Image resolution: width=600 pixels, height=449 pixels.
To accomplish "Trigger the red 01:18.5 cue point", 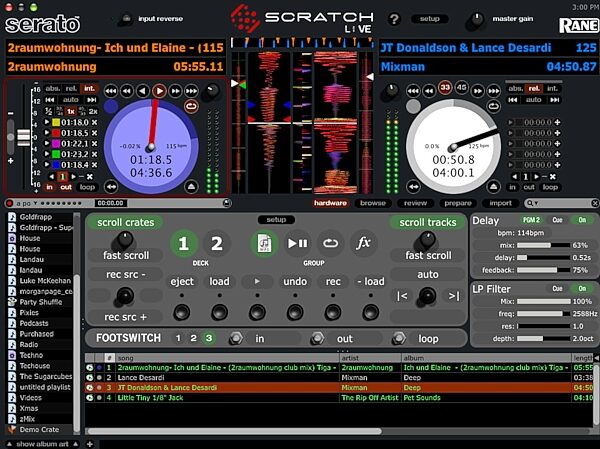I will pos(47,133).
